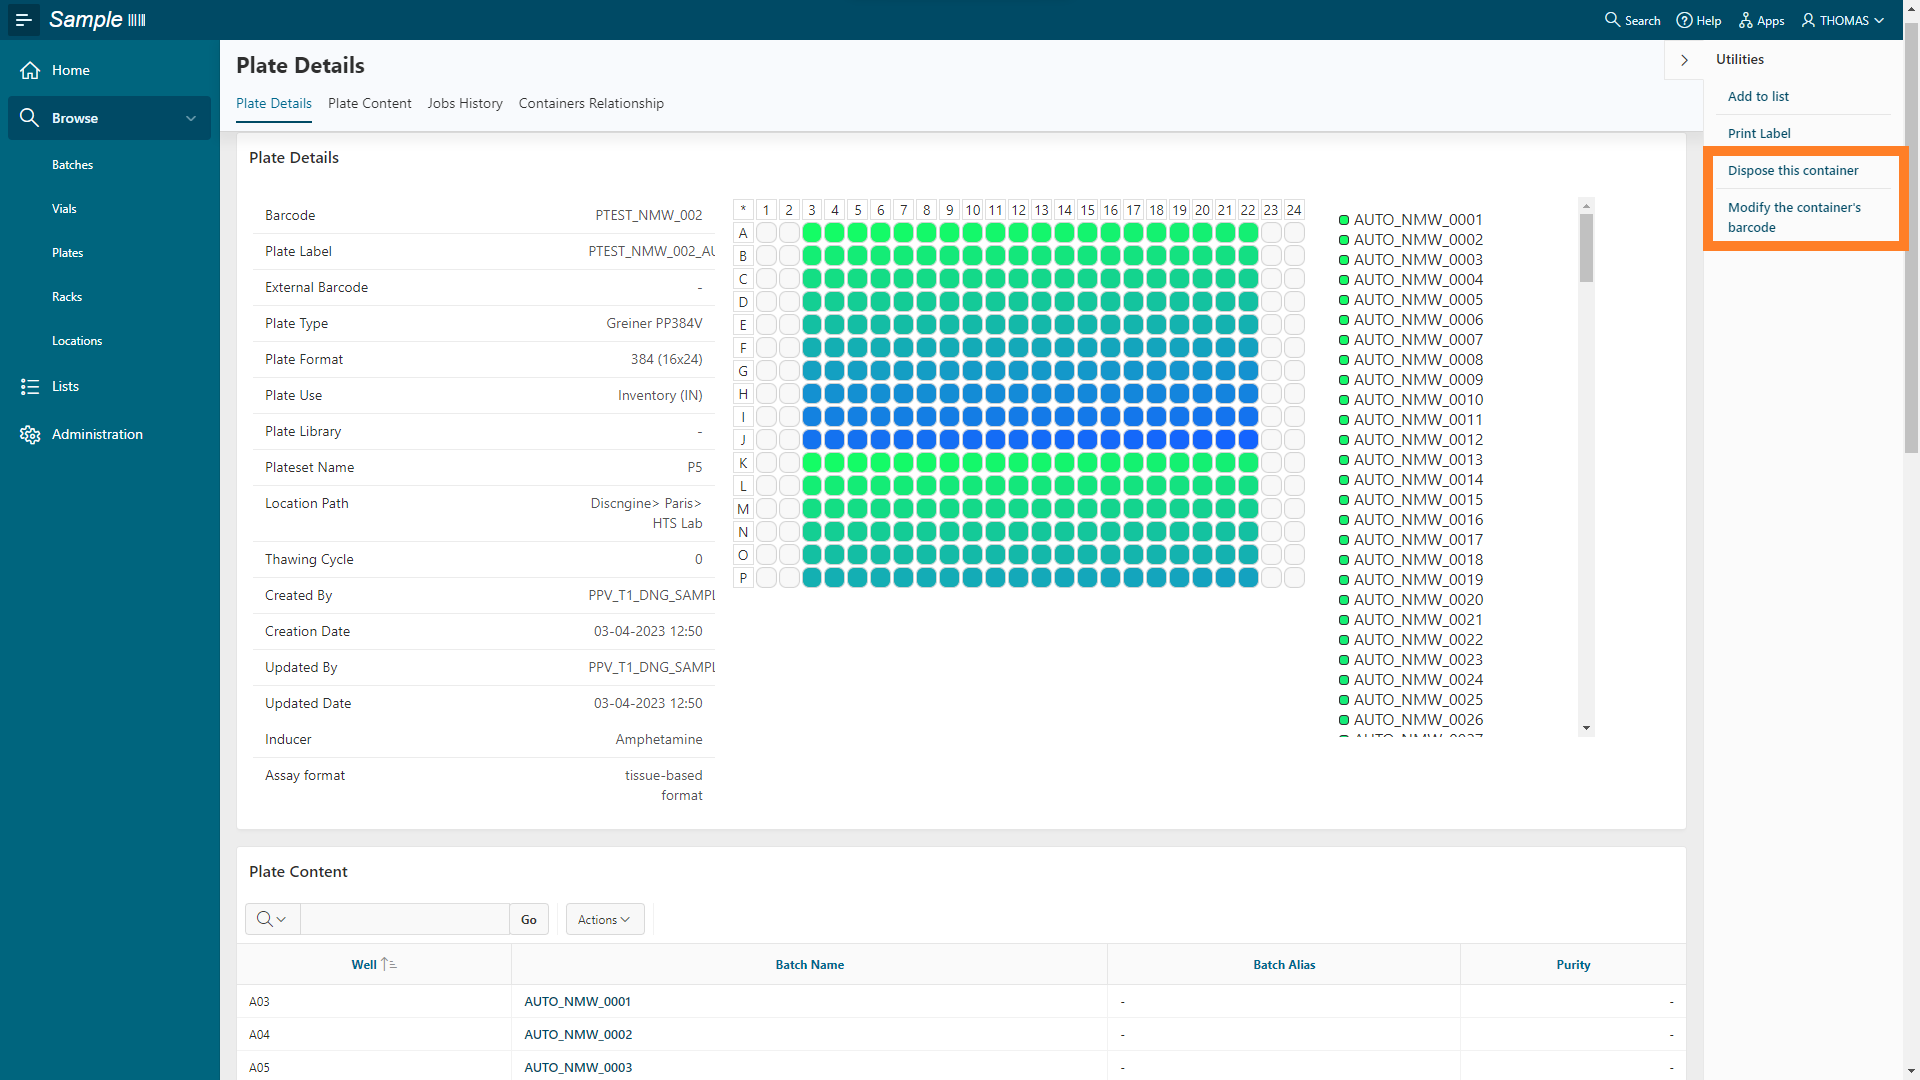This screenshot has height=1080, width=1920.
Task: Select row header K in plate grid
Action: 742,463
